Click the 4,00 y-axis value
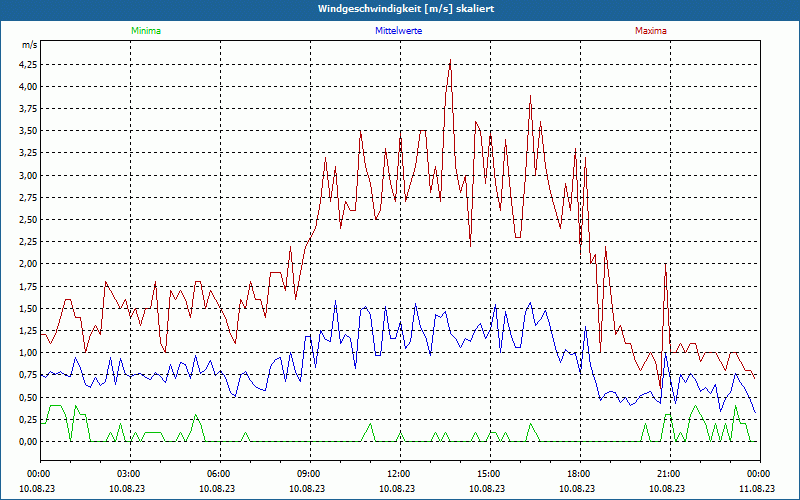Viewport: 800px width, 500px height. [28, 87]
